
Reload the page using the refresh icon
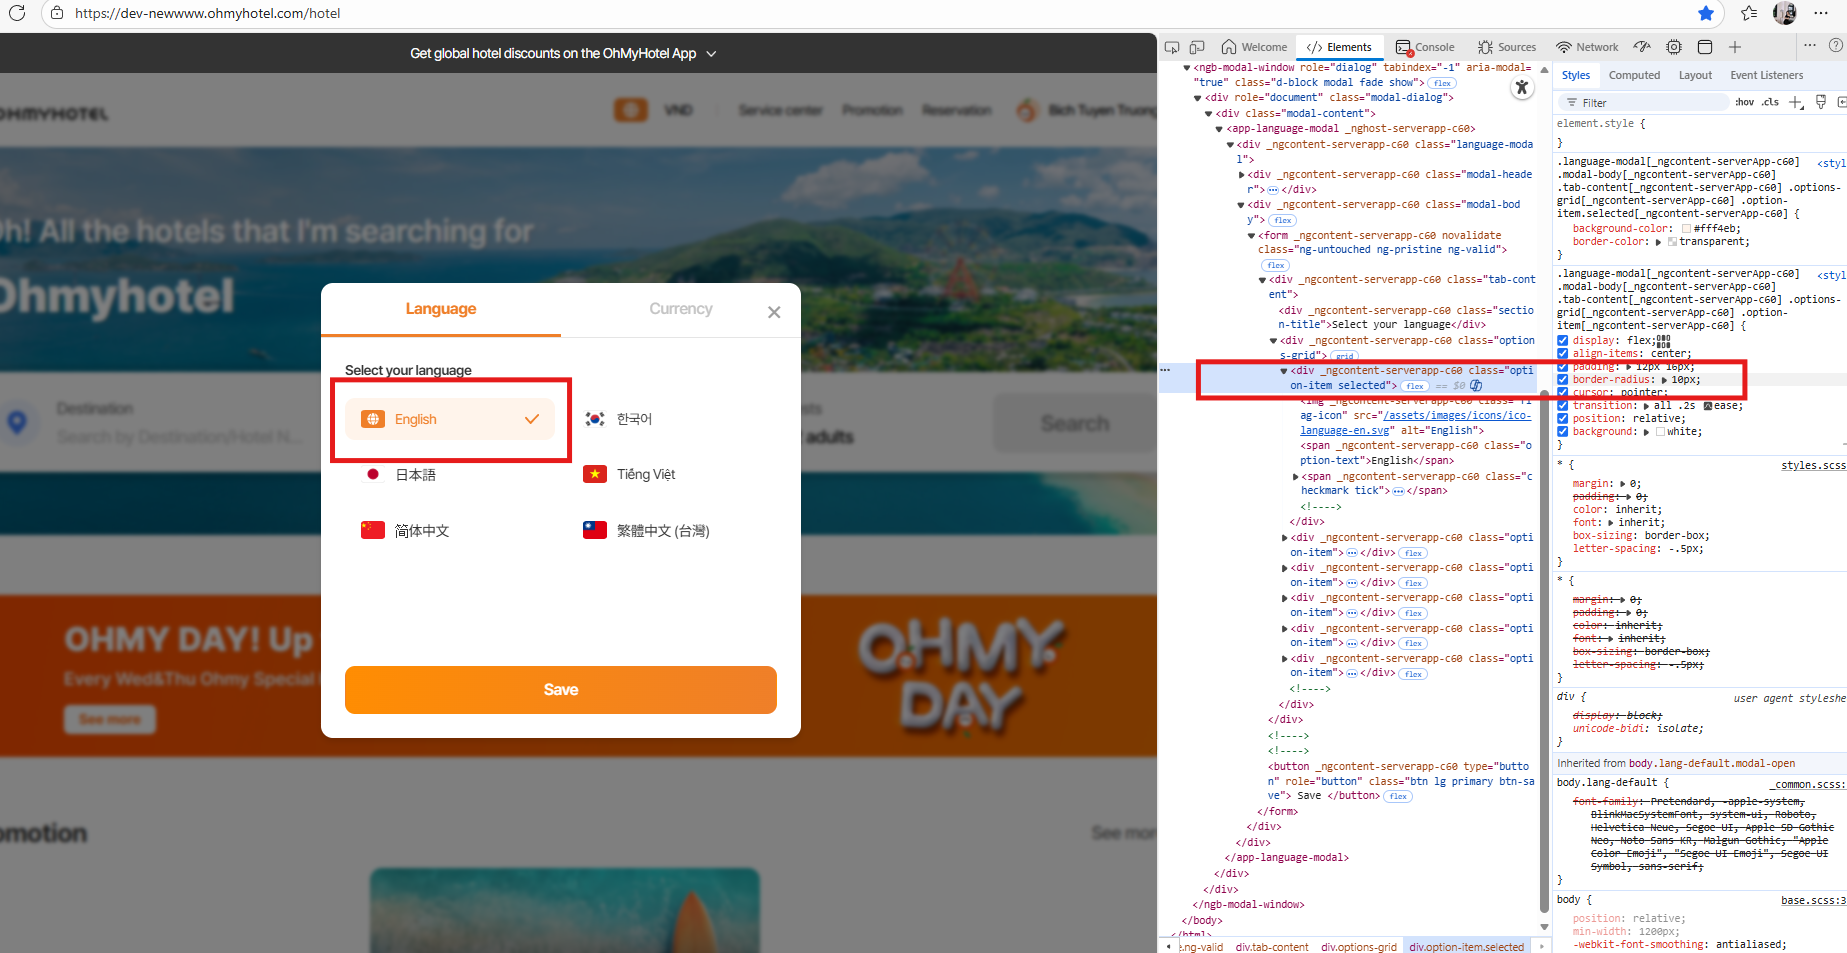17,13
